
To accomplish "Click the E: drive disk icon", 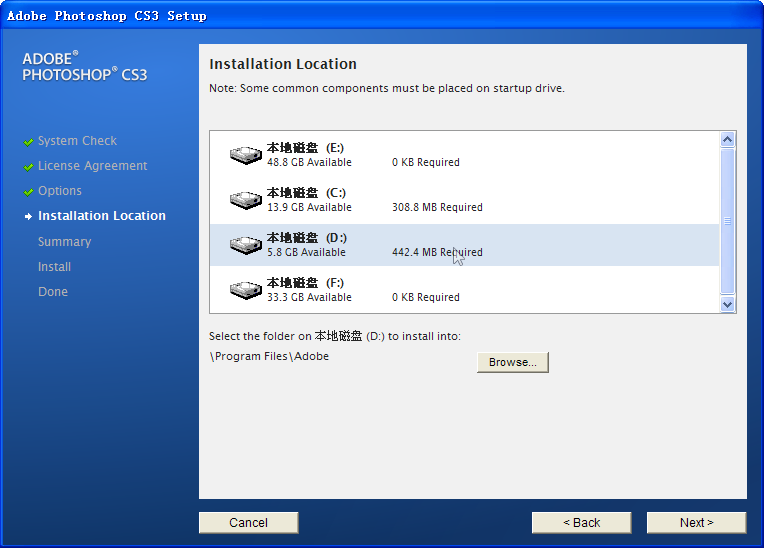I will [246, 155].
